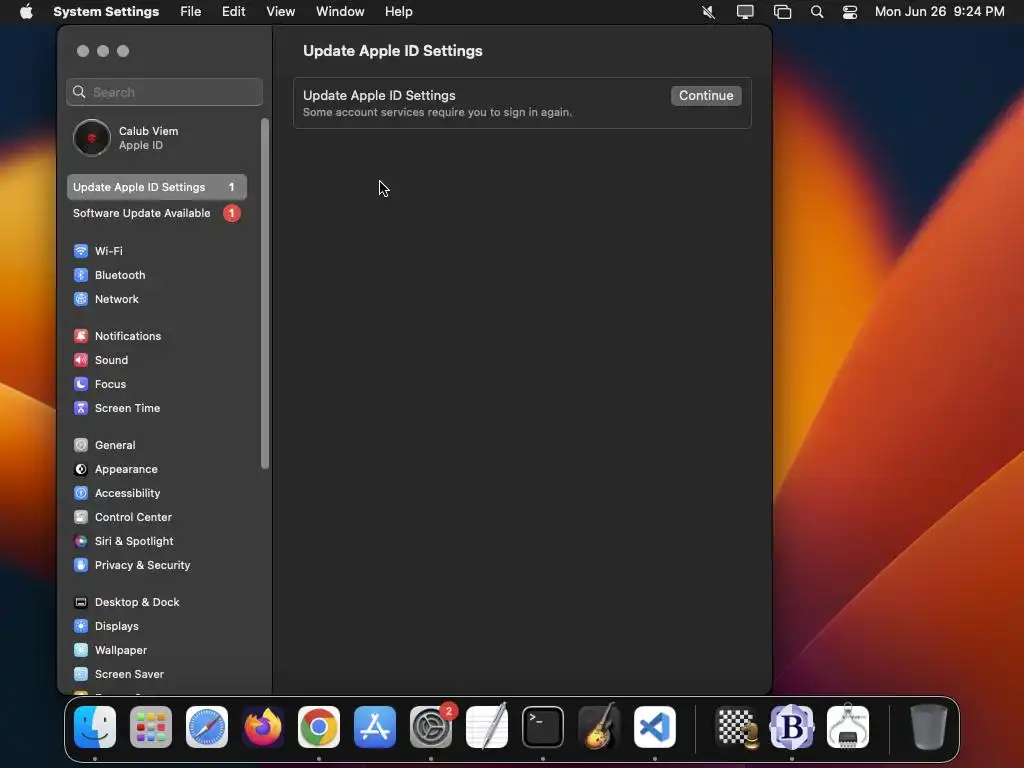Open Terminal from the Dock
Image resolution: width=1024 pixels, height=768 pixels.
tap(543, 727)
